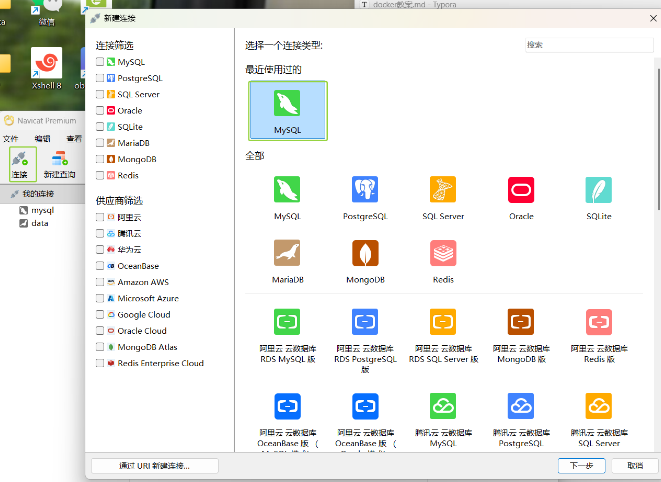The width and height of the screenshot is (661, 482).
Task: Choose SQLite connection type icon
Action: pos(599,189)
